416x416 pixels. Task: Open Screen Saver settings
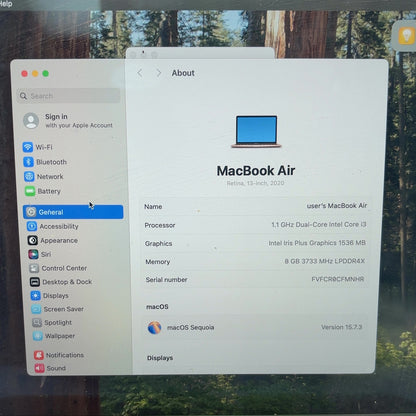[58, 309]
